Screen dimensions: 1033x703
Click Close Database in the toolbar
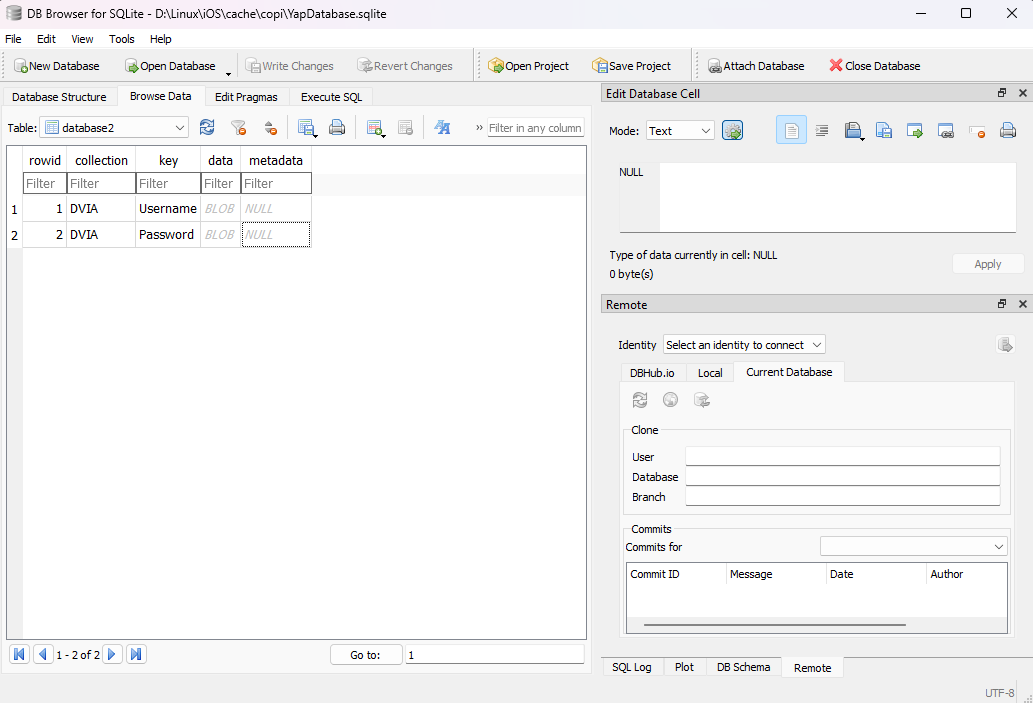874,66
